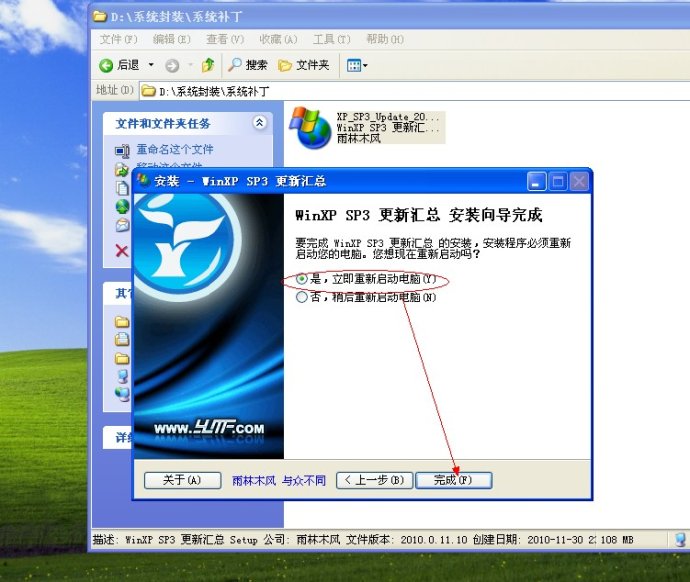Toggle the 文件夹 folders pane button
Screen dimensions: 690x582
(304, 66)
